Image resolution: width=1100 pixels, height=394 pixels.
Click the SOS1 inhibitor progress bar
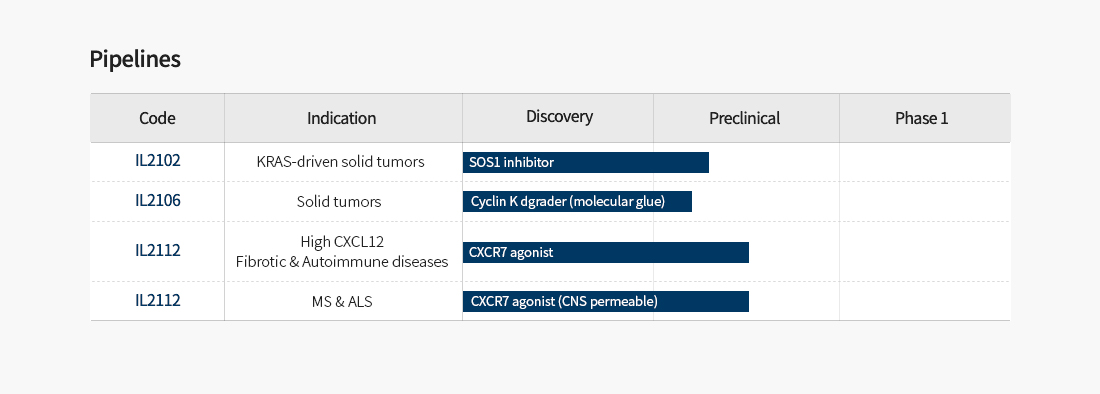click(x=586, y=162)
